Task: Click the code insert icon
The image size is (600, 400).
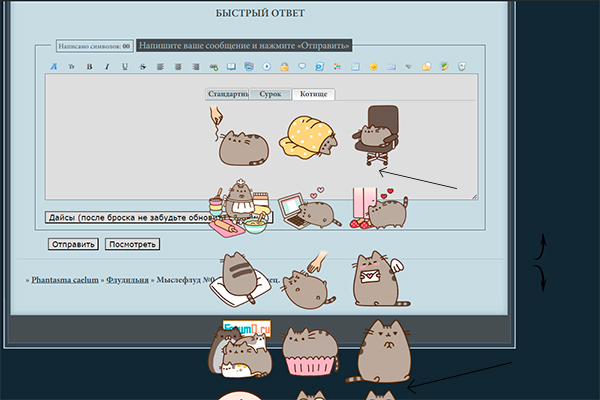Action: [x=320, y=67]
